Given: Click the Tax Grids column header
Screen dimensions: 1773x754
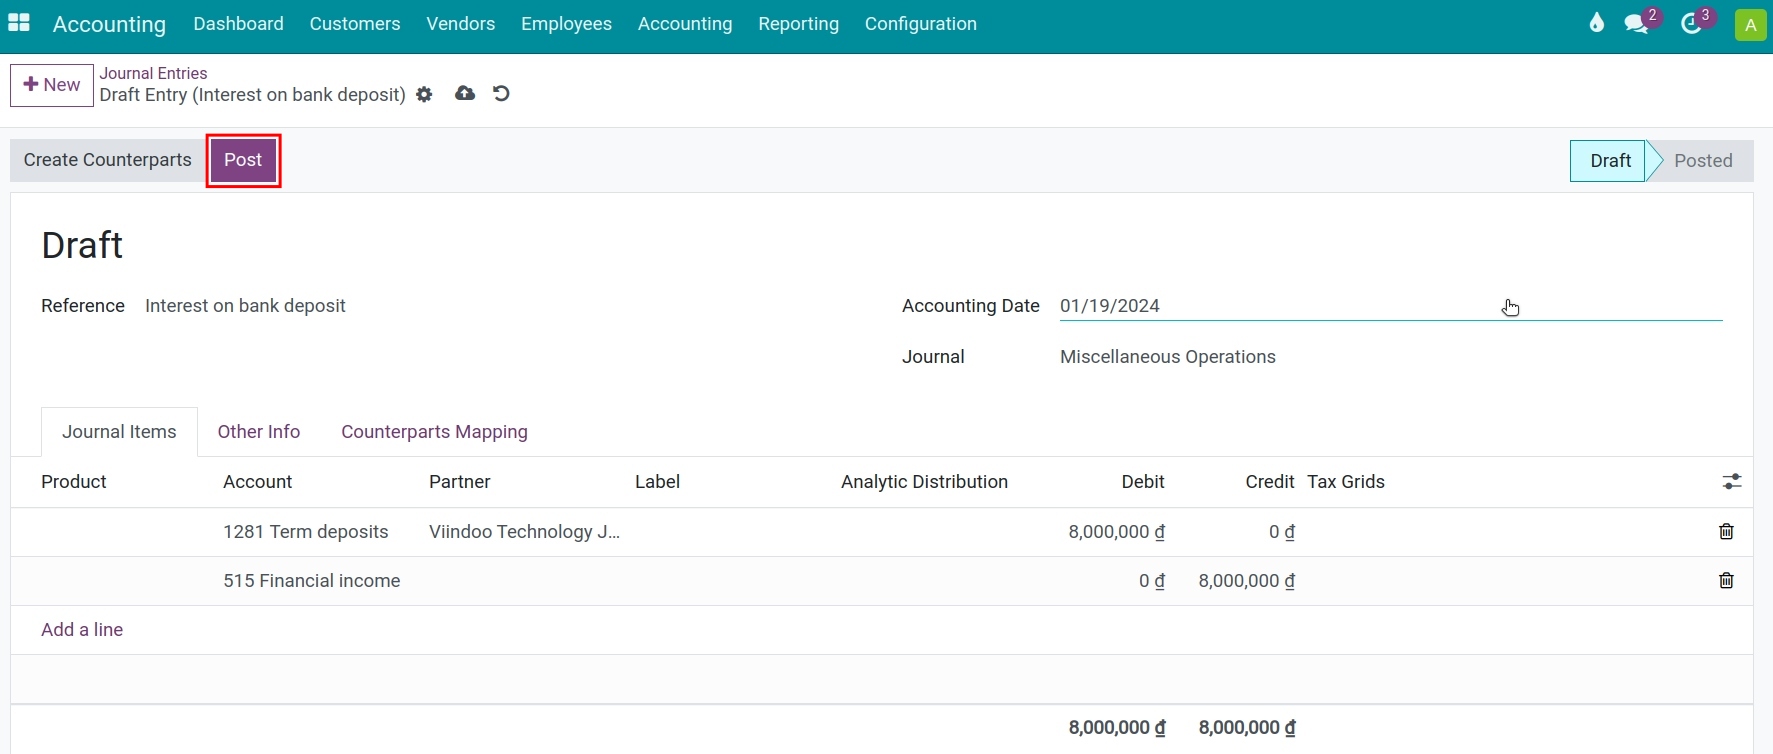Looking at the screenshot, I should pos(1345,482).
